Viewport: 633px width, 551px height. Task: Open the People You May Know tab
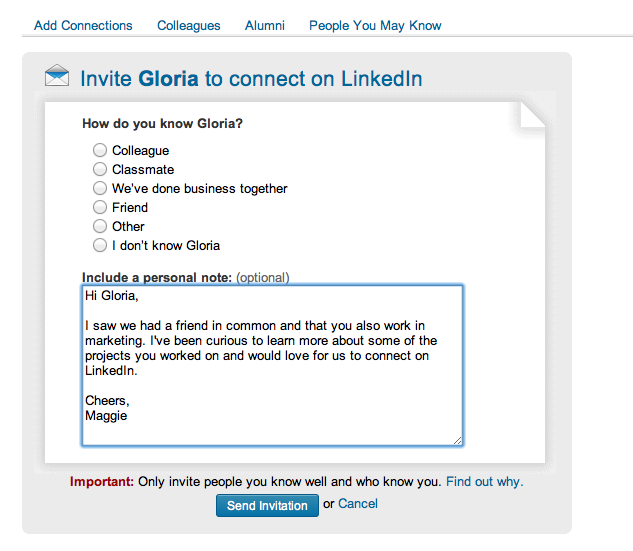(x=375, y=25)
